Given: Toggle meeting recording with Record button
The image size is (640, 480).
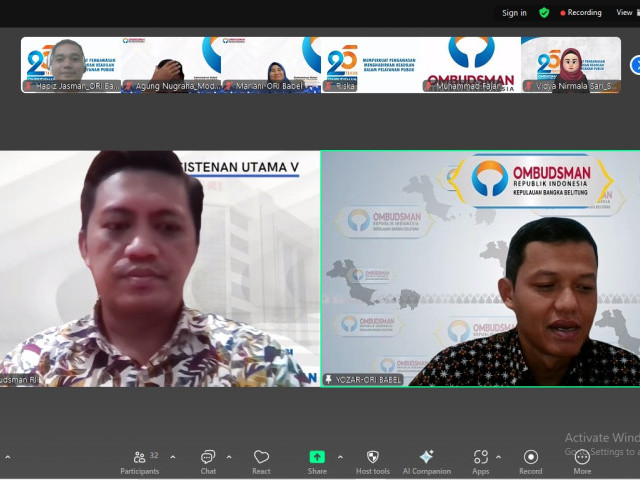Looking at the screenshot, I should [x=530, y=460].
